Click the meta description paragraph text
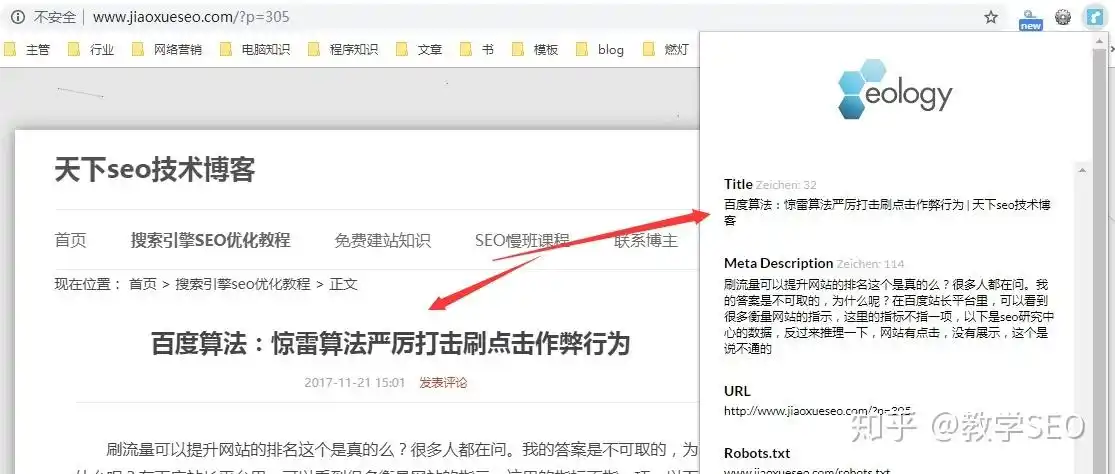Screen dimensions: 1115x474 pyautogui.click(x=889, y=316)
